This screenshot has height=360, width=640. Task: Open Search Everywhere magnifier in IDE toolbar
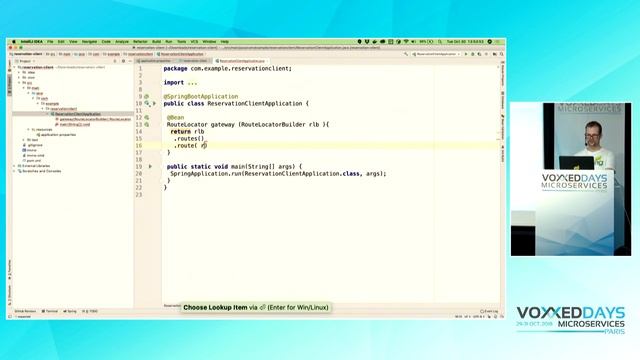tap(502, 54)
